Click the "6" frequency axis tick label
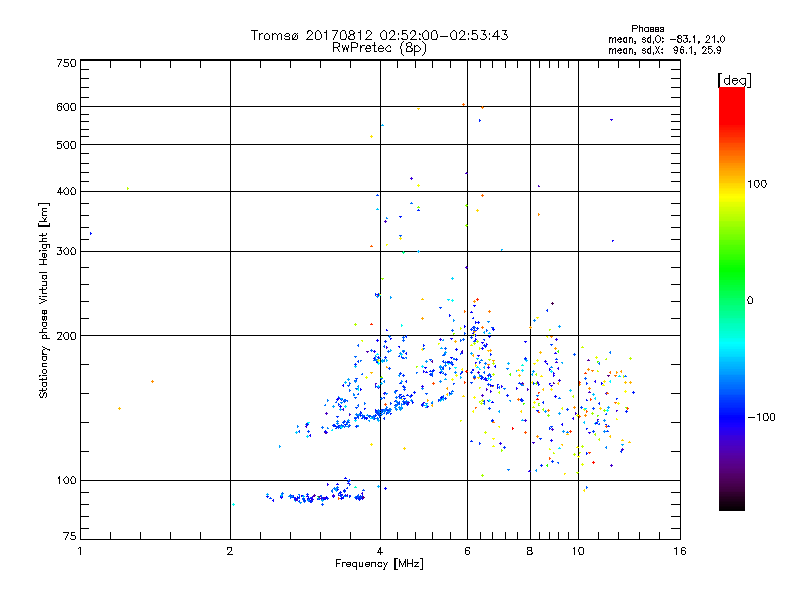This screenshot has height=600, width=800. tap(467, 551)
